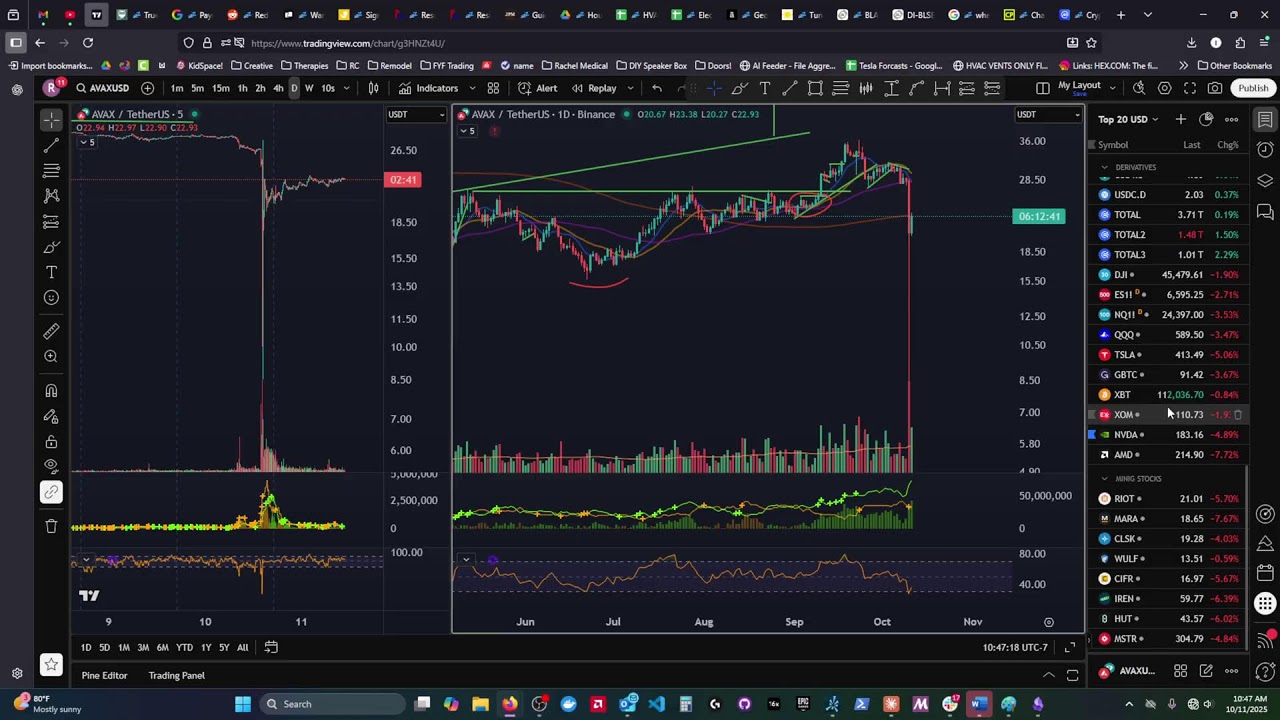Screen dimensions: 1280x720
Task: Select MSTR in the watchlist
Action: tap(1170, 639)
